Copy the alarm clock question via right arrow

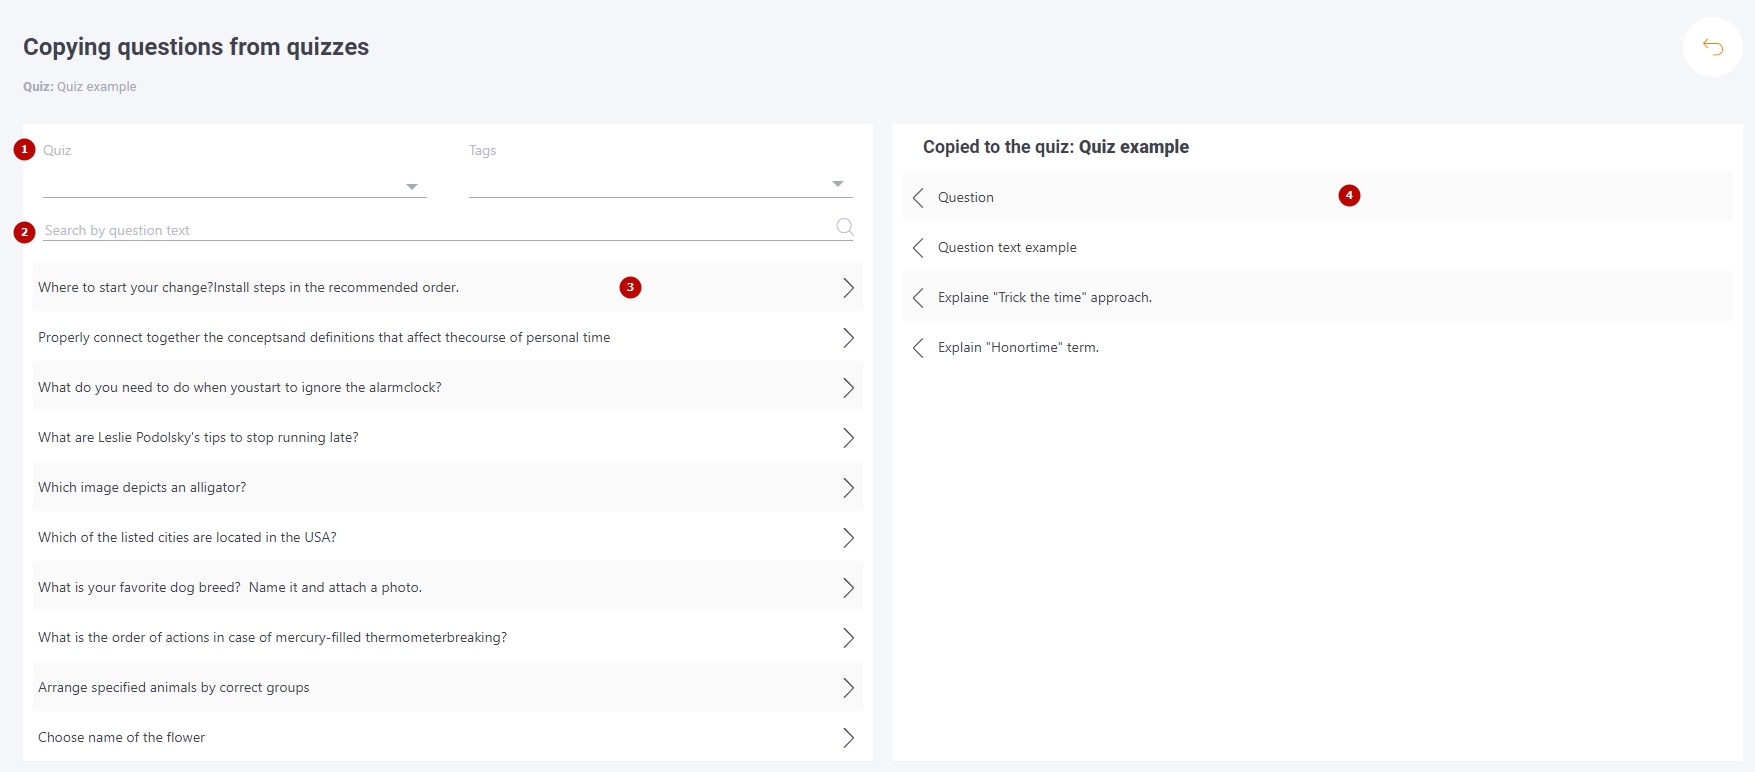tap(848, 388)
